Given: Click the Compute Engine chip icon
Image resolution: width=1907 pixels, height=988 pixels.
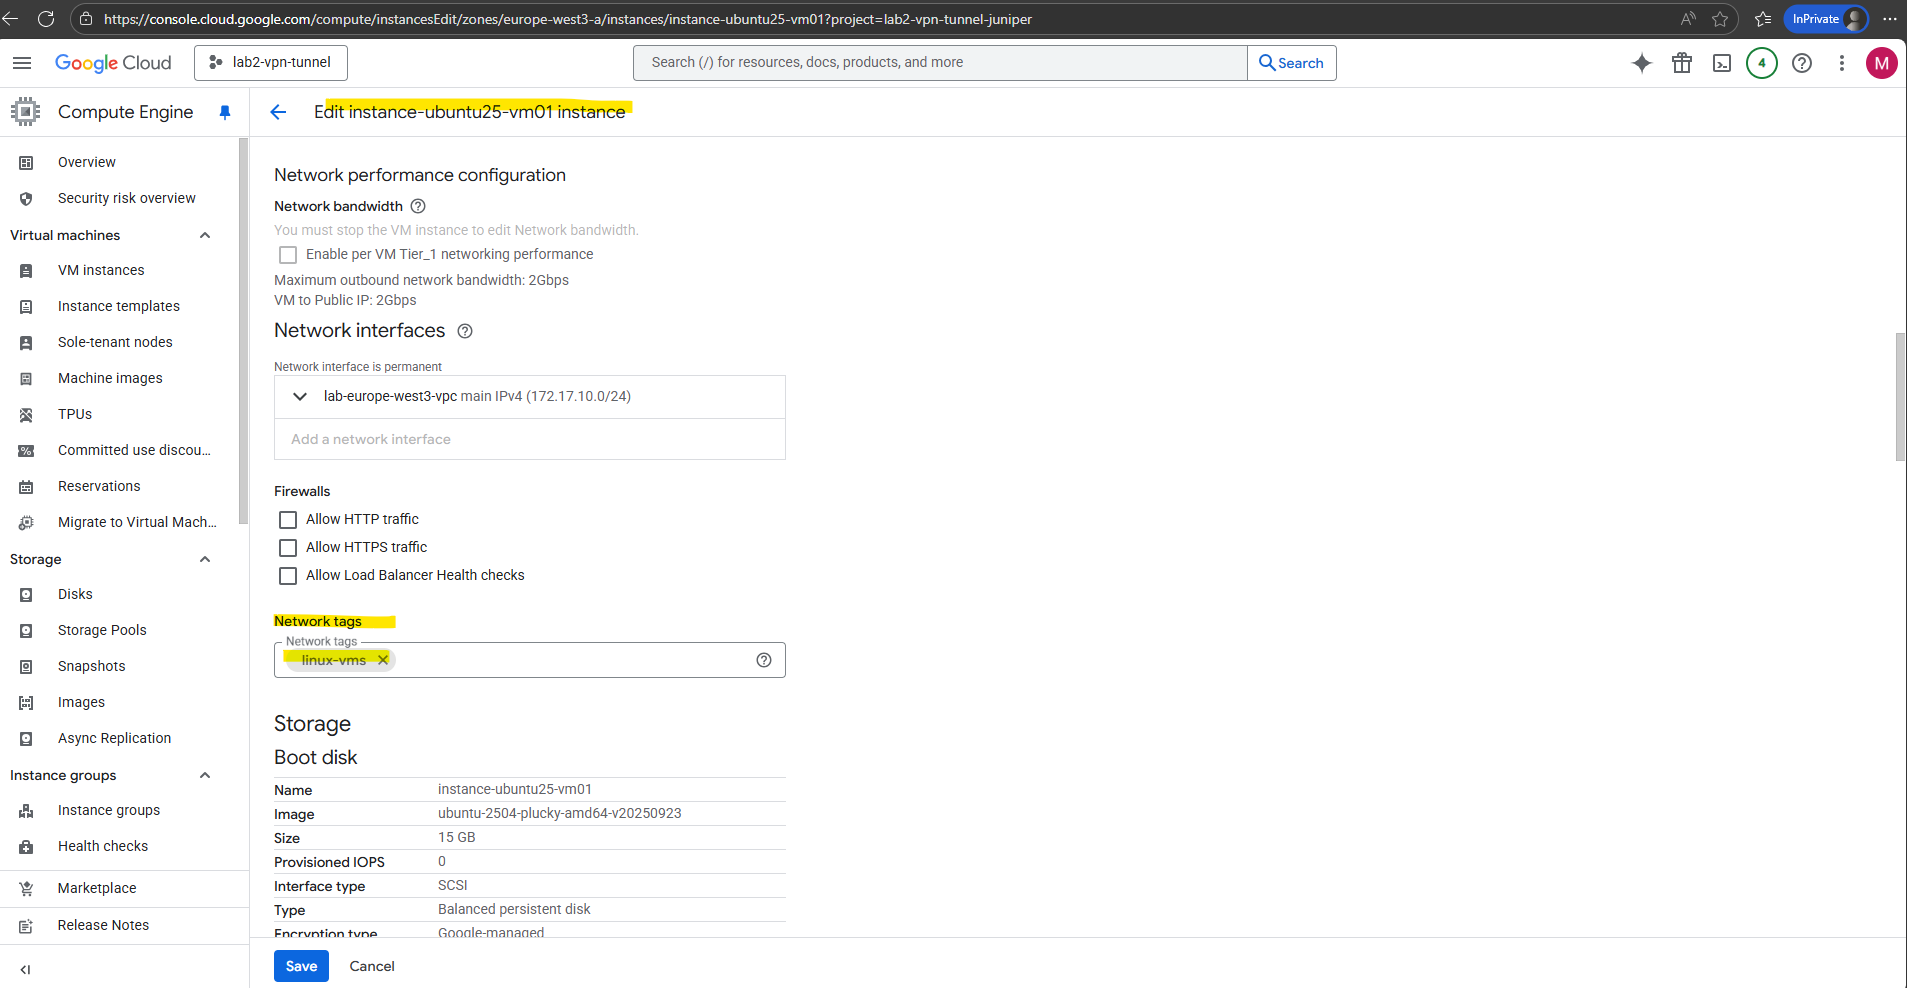Looking at the screenshot, I should point(25,111).
